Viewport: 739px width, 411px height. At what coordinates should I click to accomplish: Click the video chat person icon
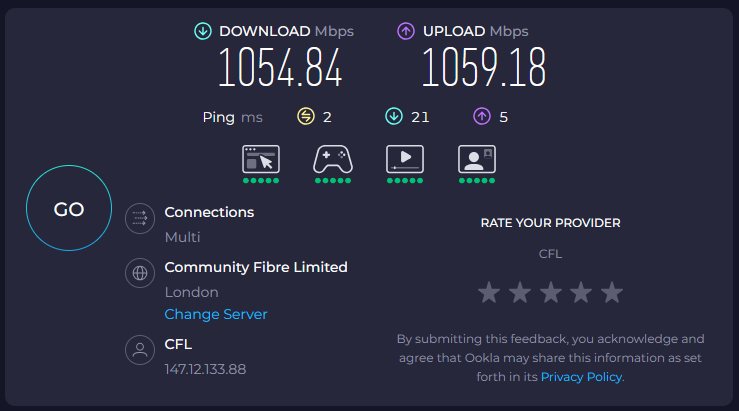pyautogui.click(x=477, y=159)
